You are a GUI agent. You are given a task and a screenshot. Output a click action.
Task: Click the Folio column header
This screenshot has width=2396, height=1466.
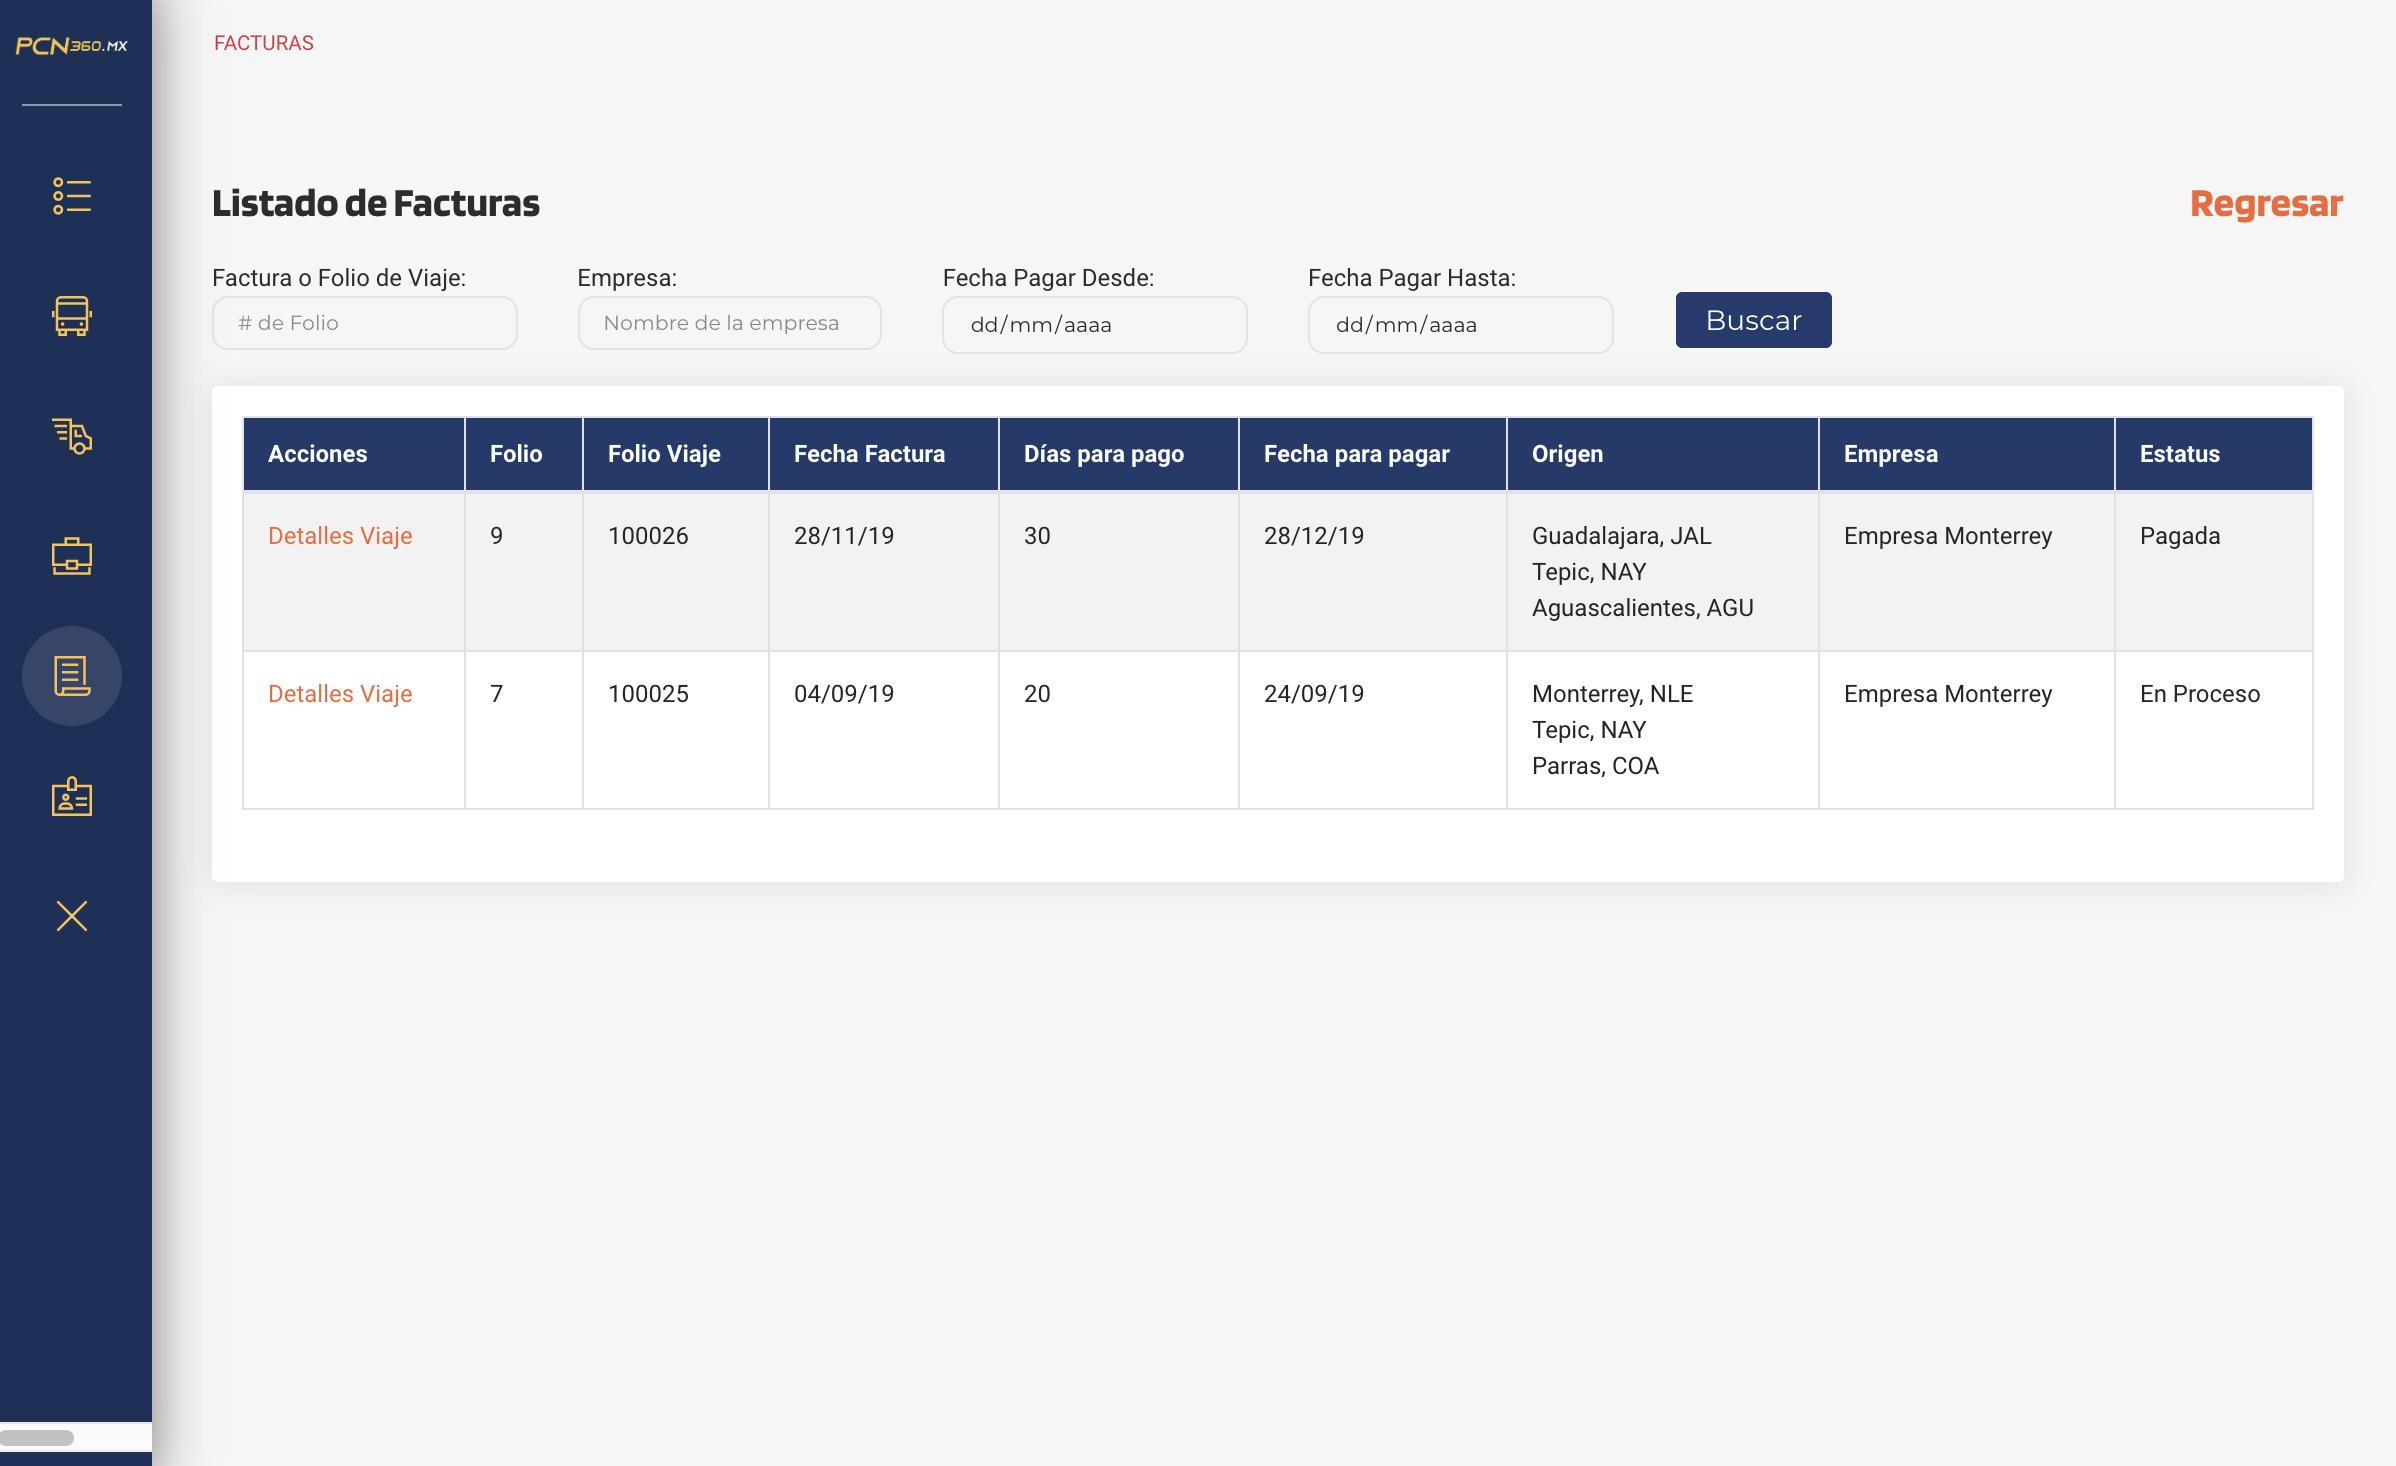coord(524,454)
